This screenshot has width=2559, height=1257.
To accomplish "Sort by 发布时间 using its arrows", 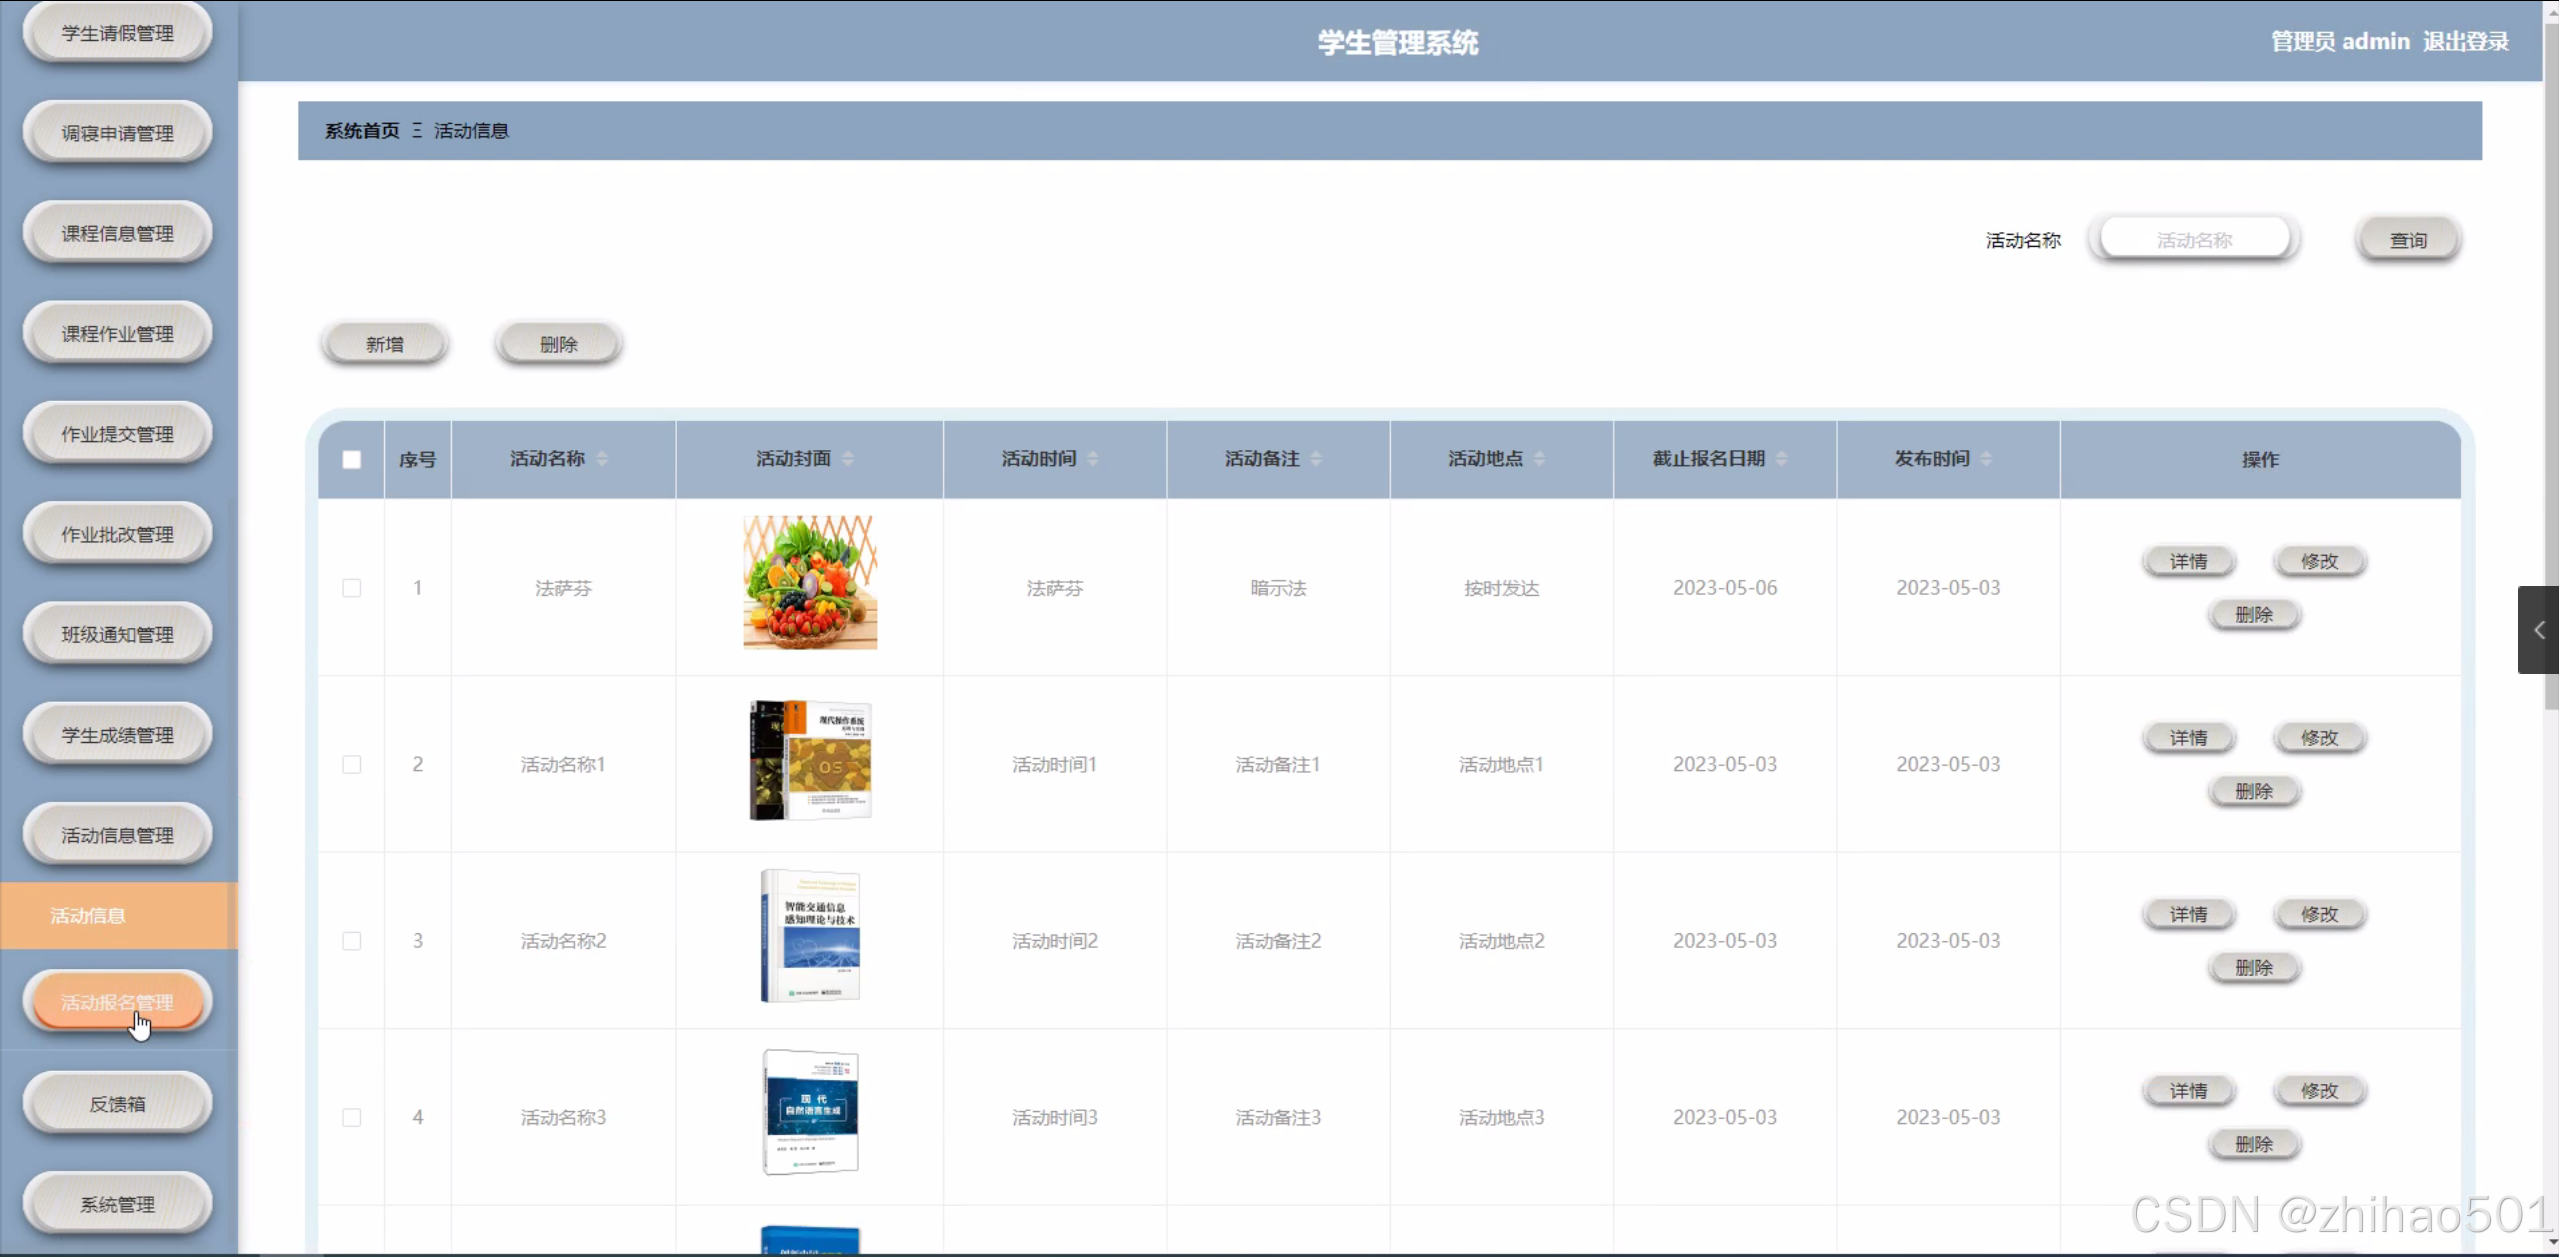I will (x=1986, y=459).
